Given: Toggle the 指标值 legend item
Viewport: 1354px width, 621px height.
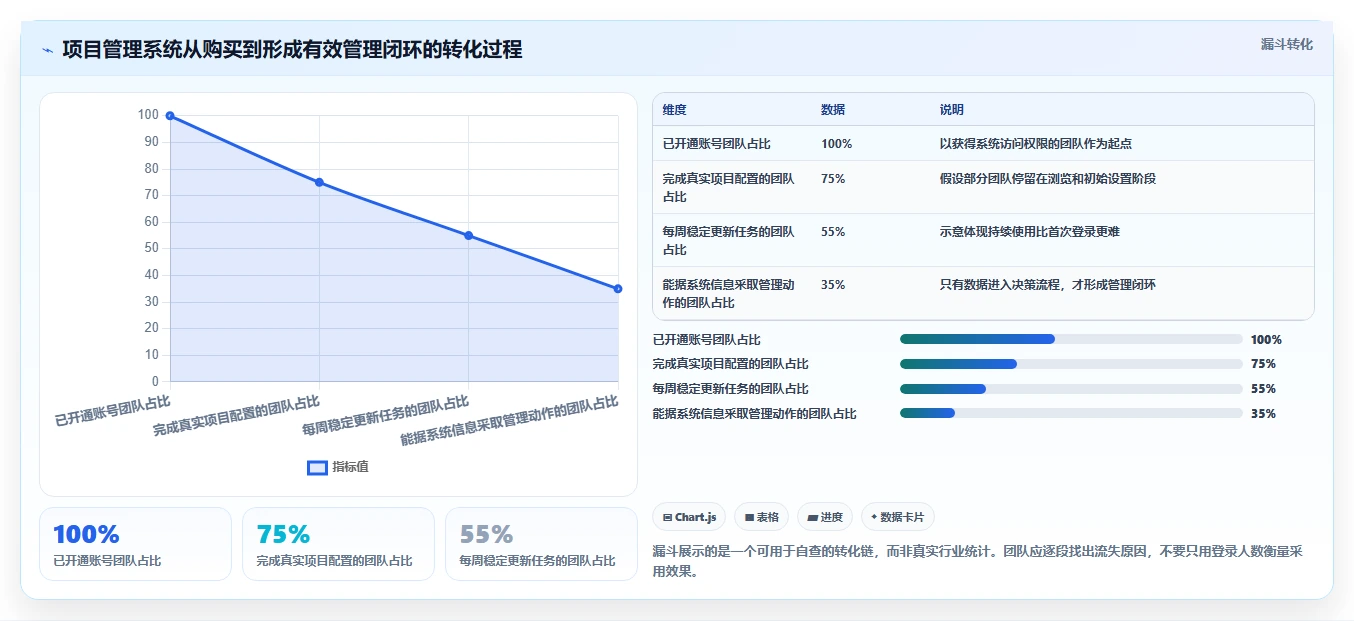Looking at the screenshot, I should [338, 467].
